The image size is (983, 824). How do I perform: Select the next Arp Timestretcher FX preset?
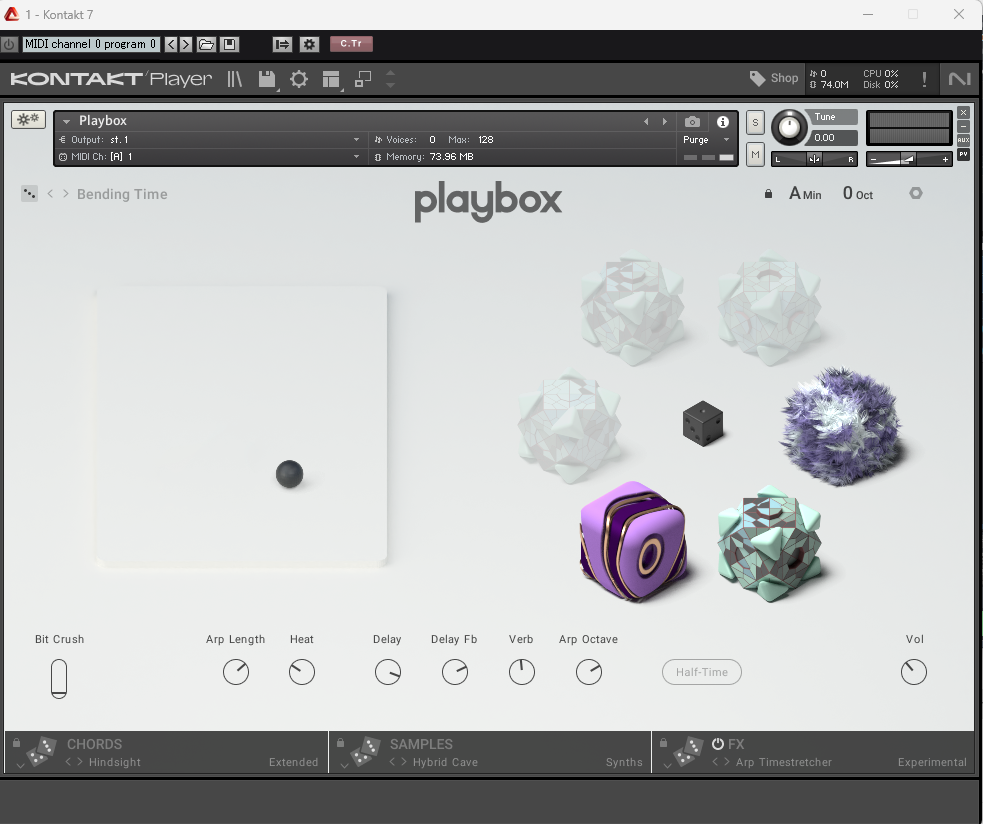pyautogui.click(x=727, y=761)
